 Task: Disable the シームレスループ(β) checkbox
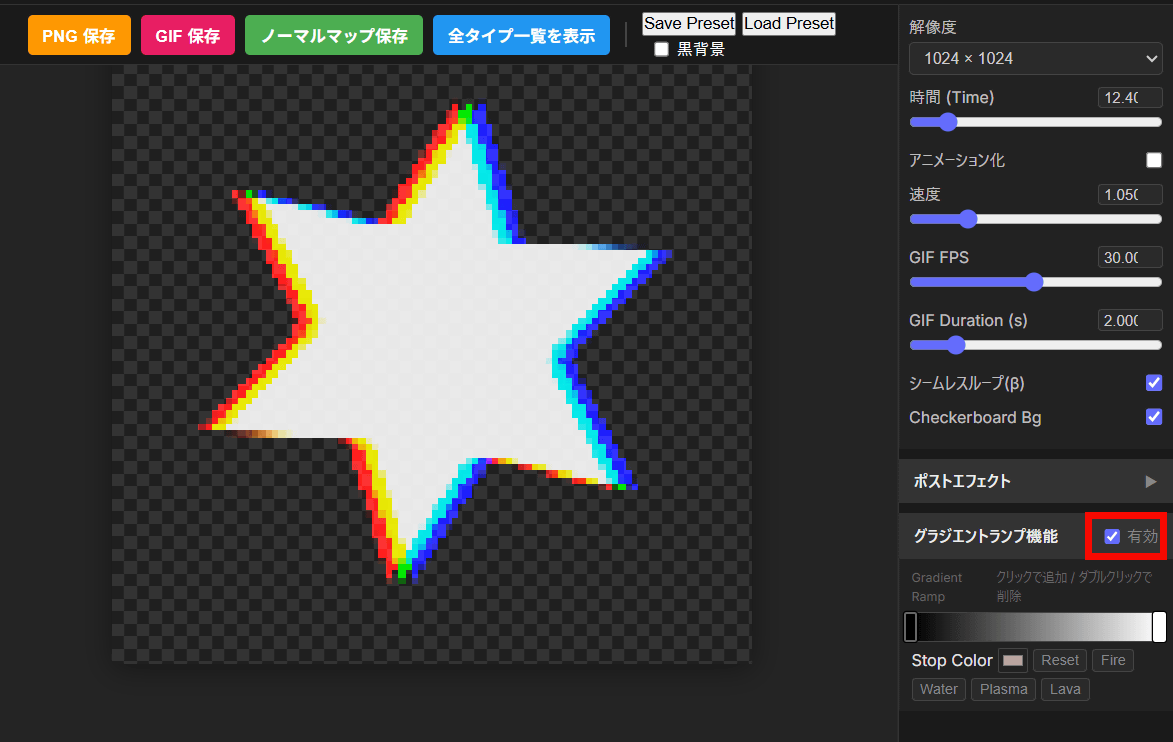1154,383
